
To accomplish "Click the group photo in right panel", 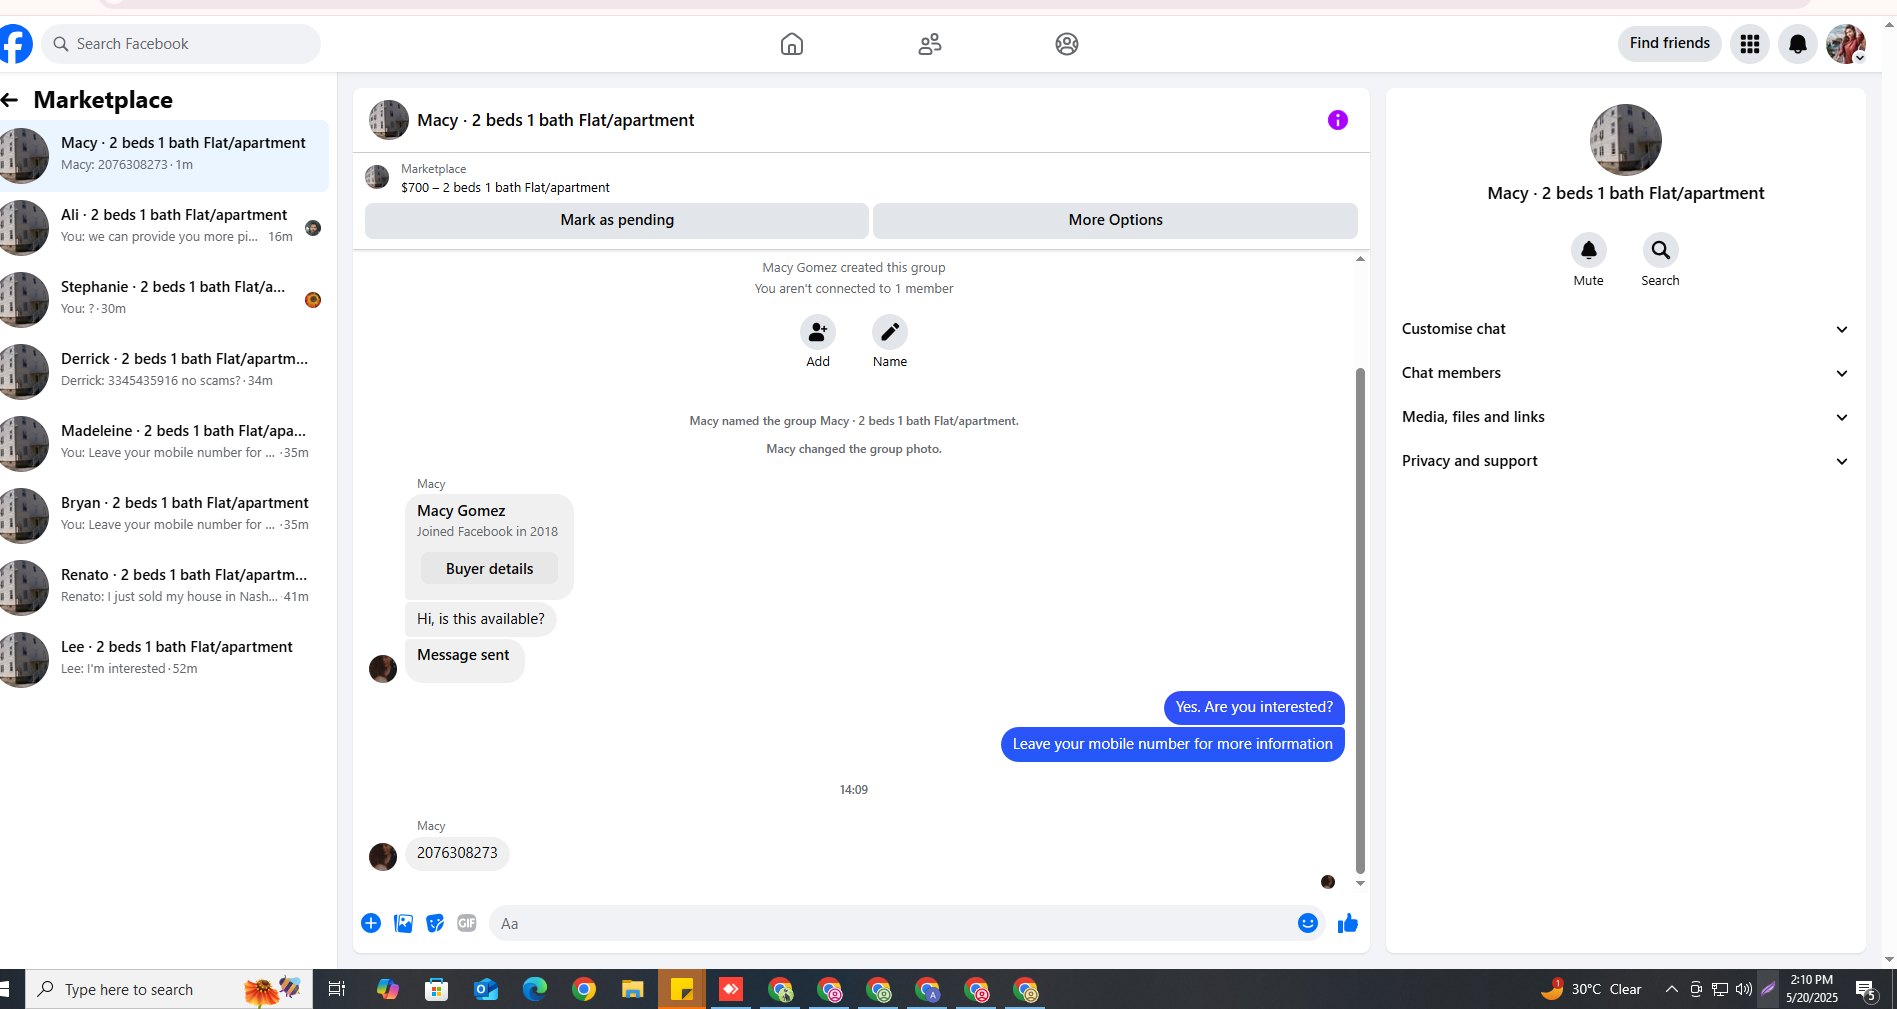I will 1626,140.
